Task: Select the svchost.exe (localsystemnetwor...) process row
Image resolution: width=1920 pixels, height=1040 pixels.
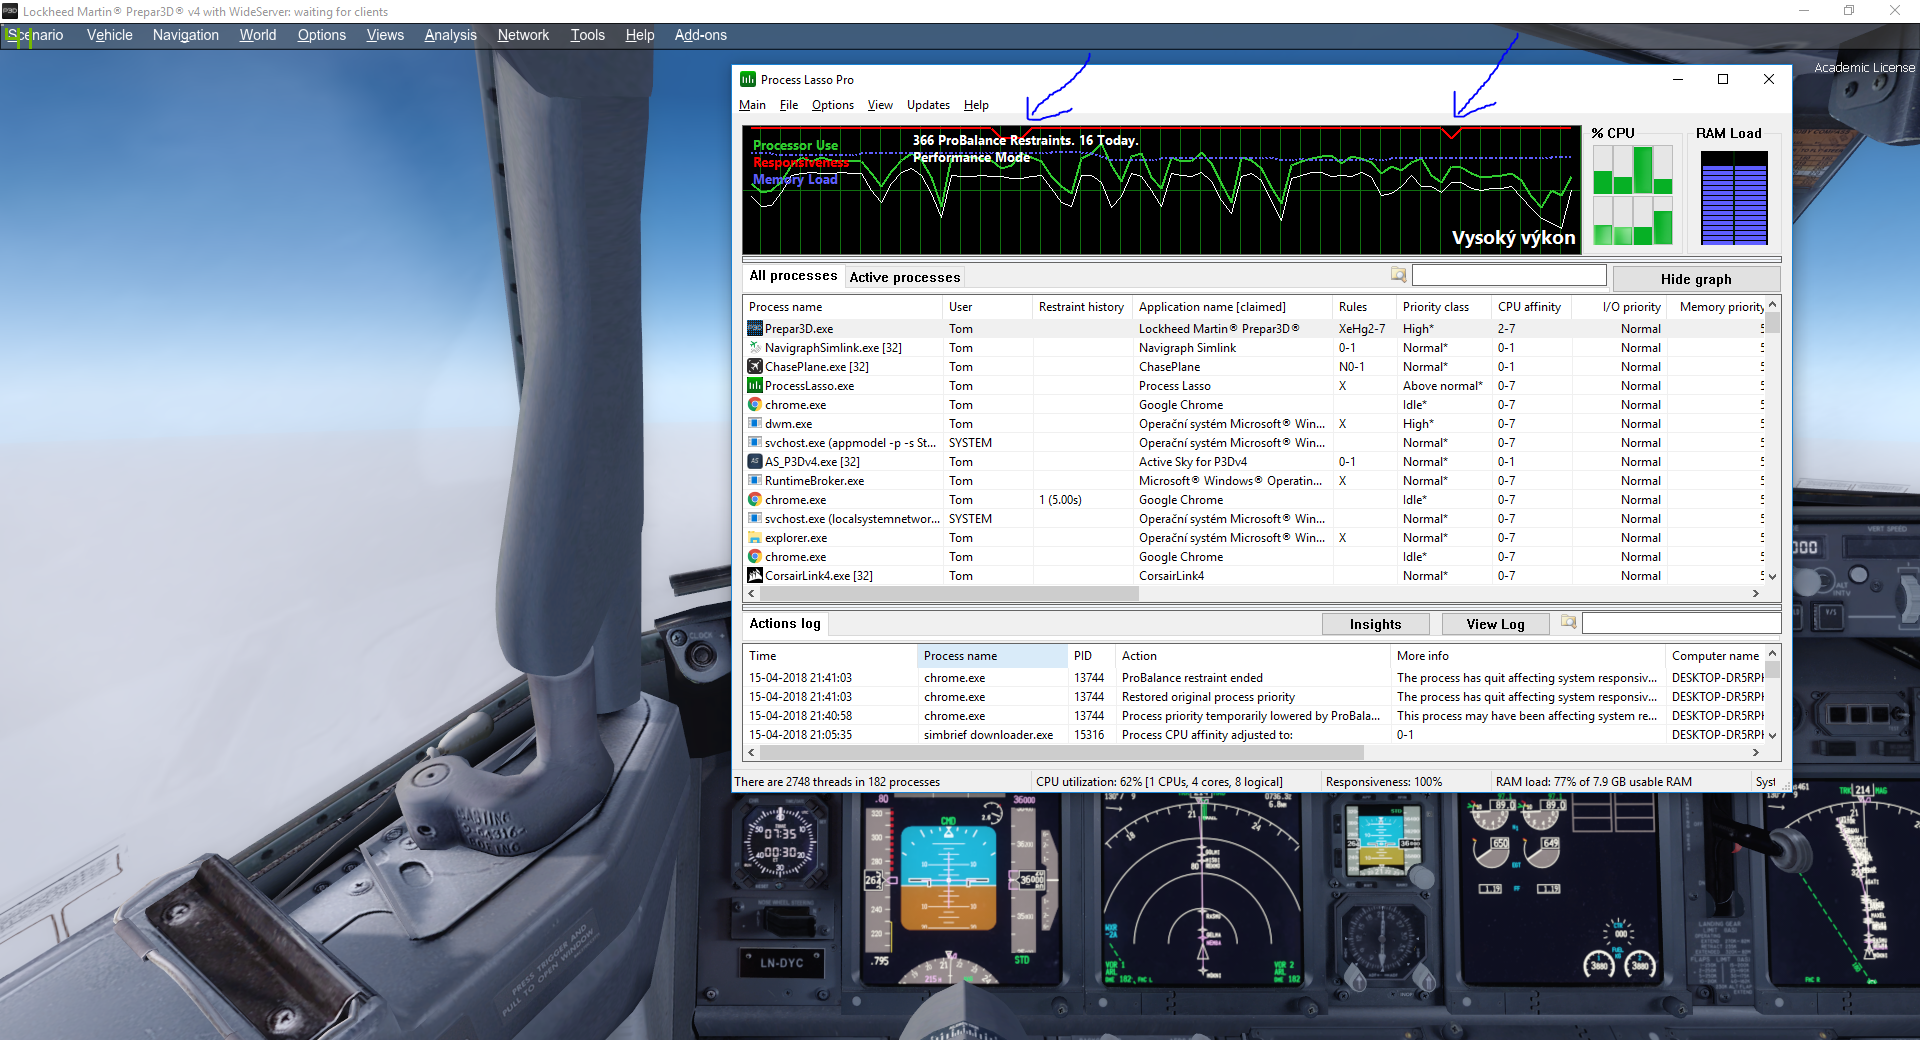Action: click(x=1254, y=519)
